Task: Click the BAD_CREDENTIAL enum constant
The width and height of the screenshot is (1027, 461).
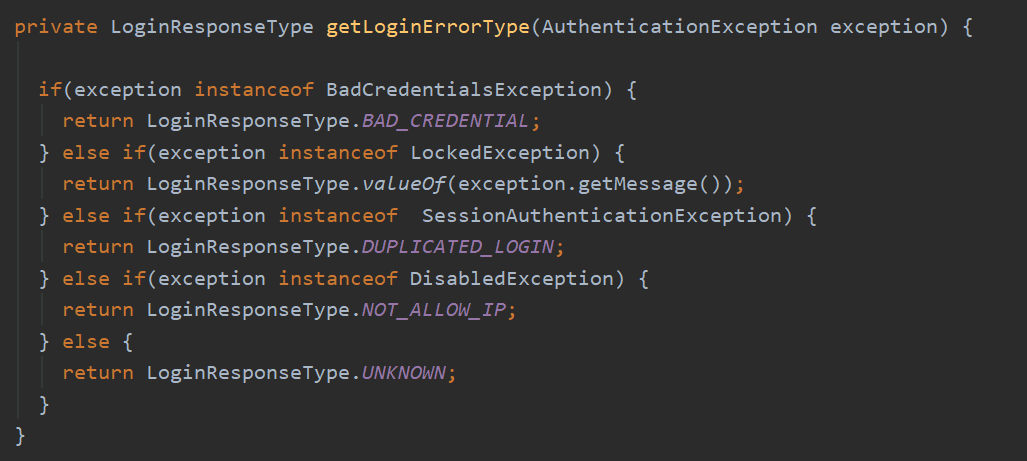Action: pyautogui.click(x=444, y=121)
